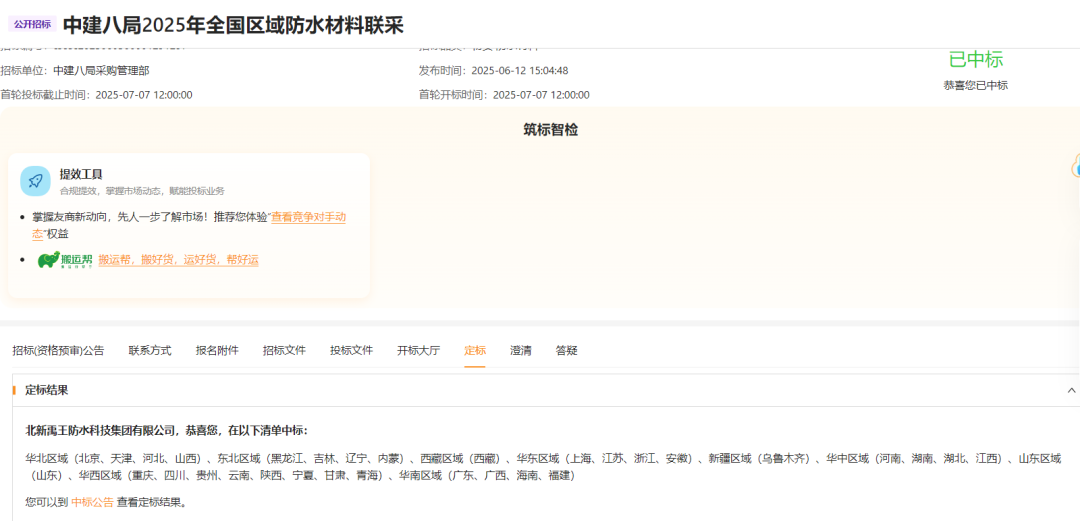Open the 招标(资格预审)公告 tab
The width and height of the screenshot is (1080, 521).
tap(58, 350)
